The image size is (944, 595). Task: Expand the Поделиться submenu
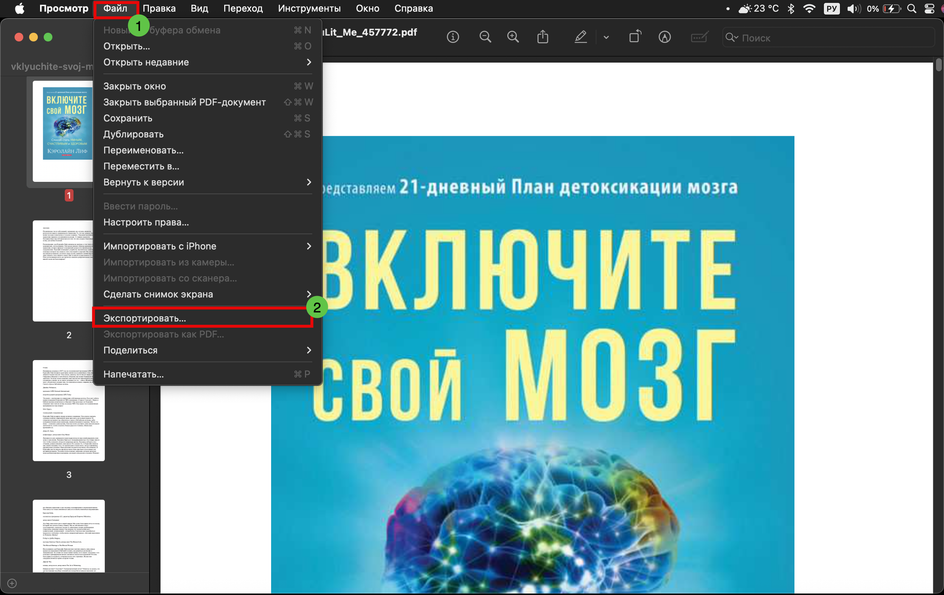coord(207,350)
